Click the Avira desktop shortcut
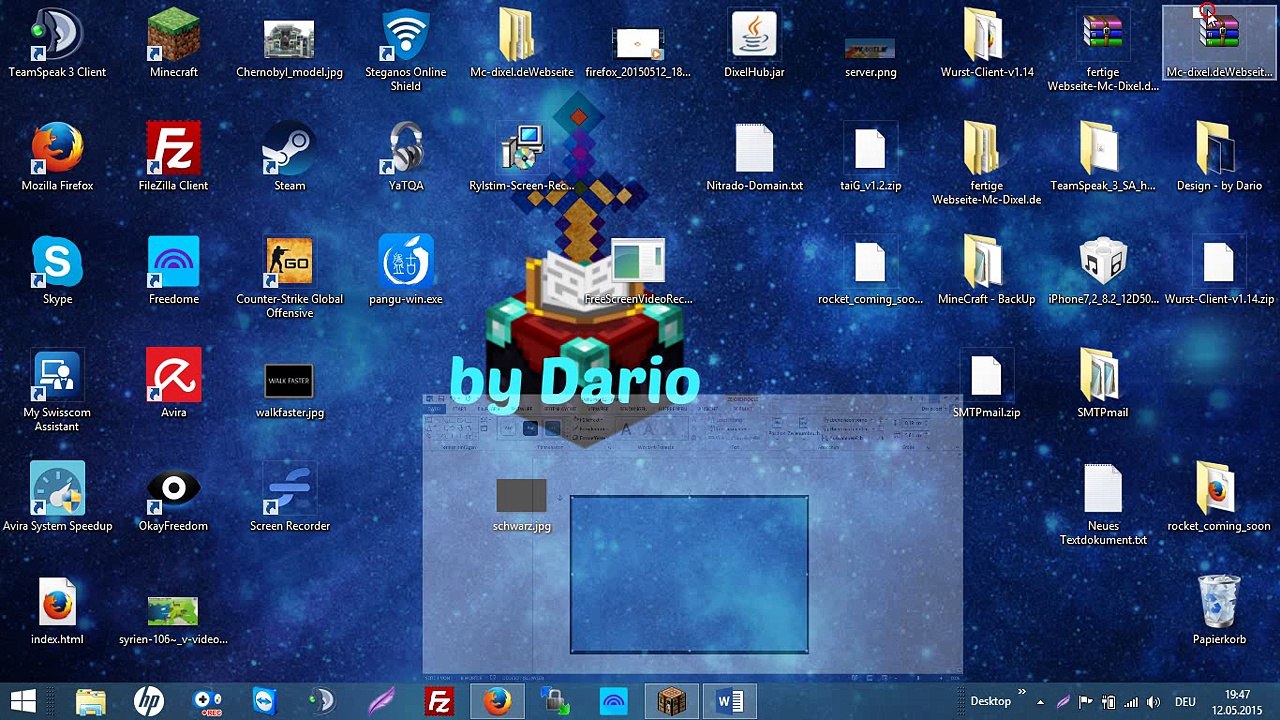The height and width of the screenshot is (720, 1280). [x=173, y=383]
